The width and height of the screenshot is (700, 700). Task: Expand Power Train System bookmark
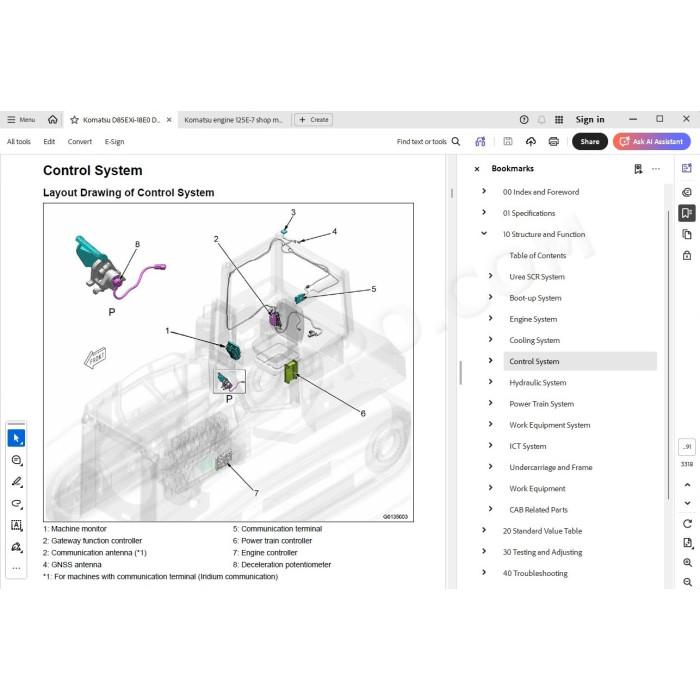491,403
